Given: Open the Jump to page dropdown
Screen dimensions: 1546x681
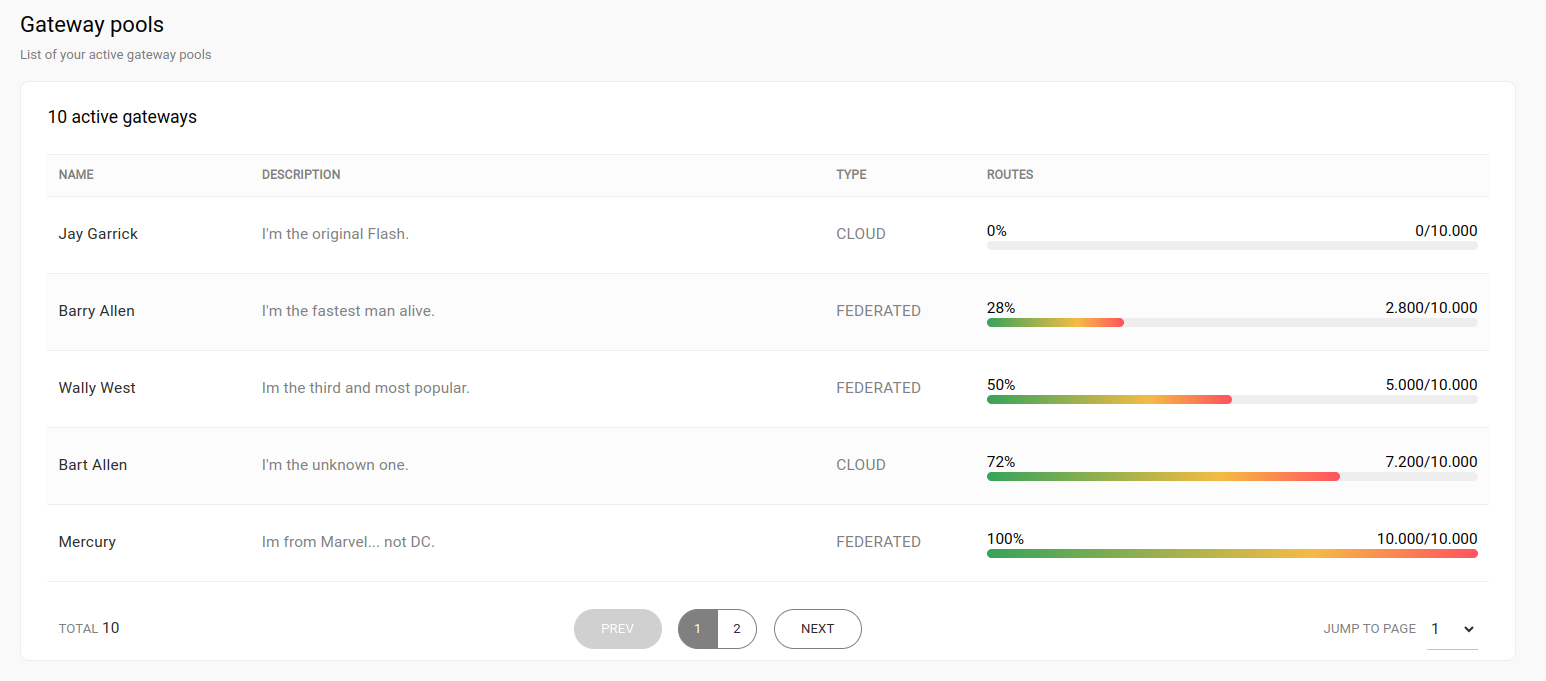Looking at the screenshot, I should tap(1452, 629).
